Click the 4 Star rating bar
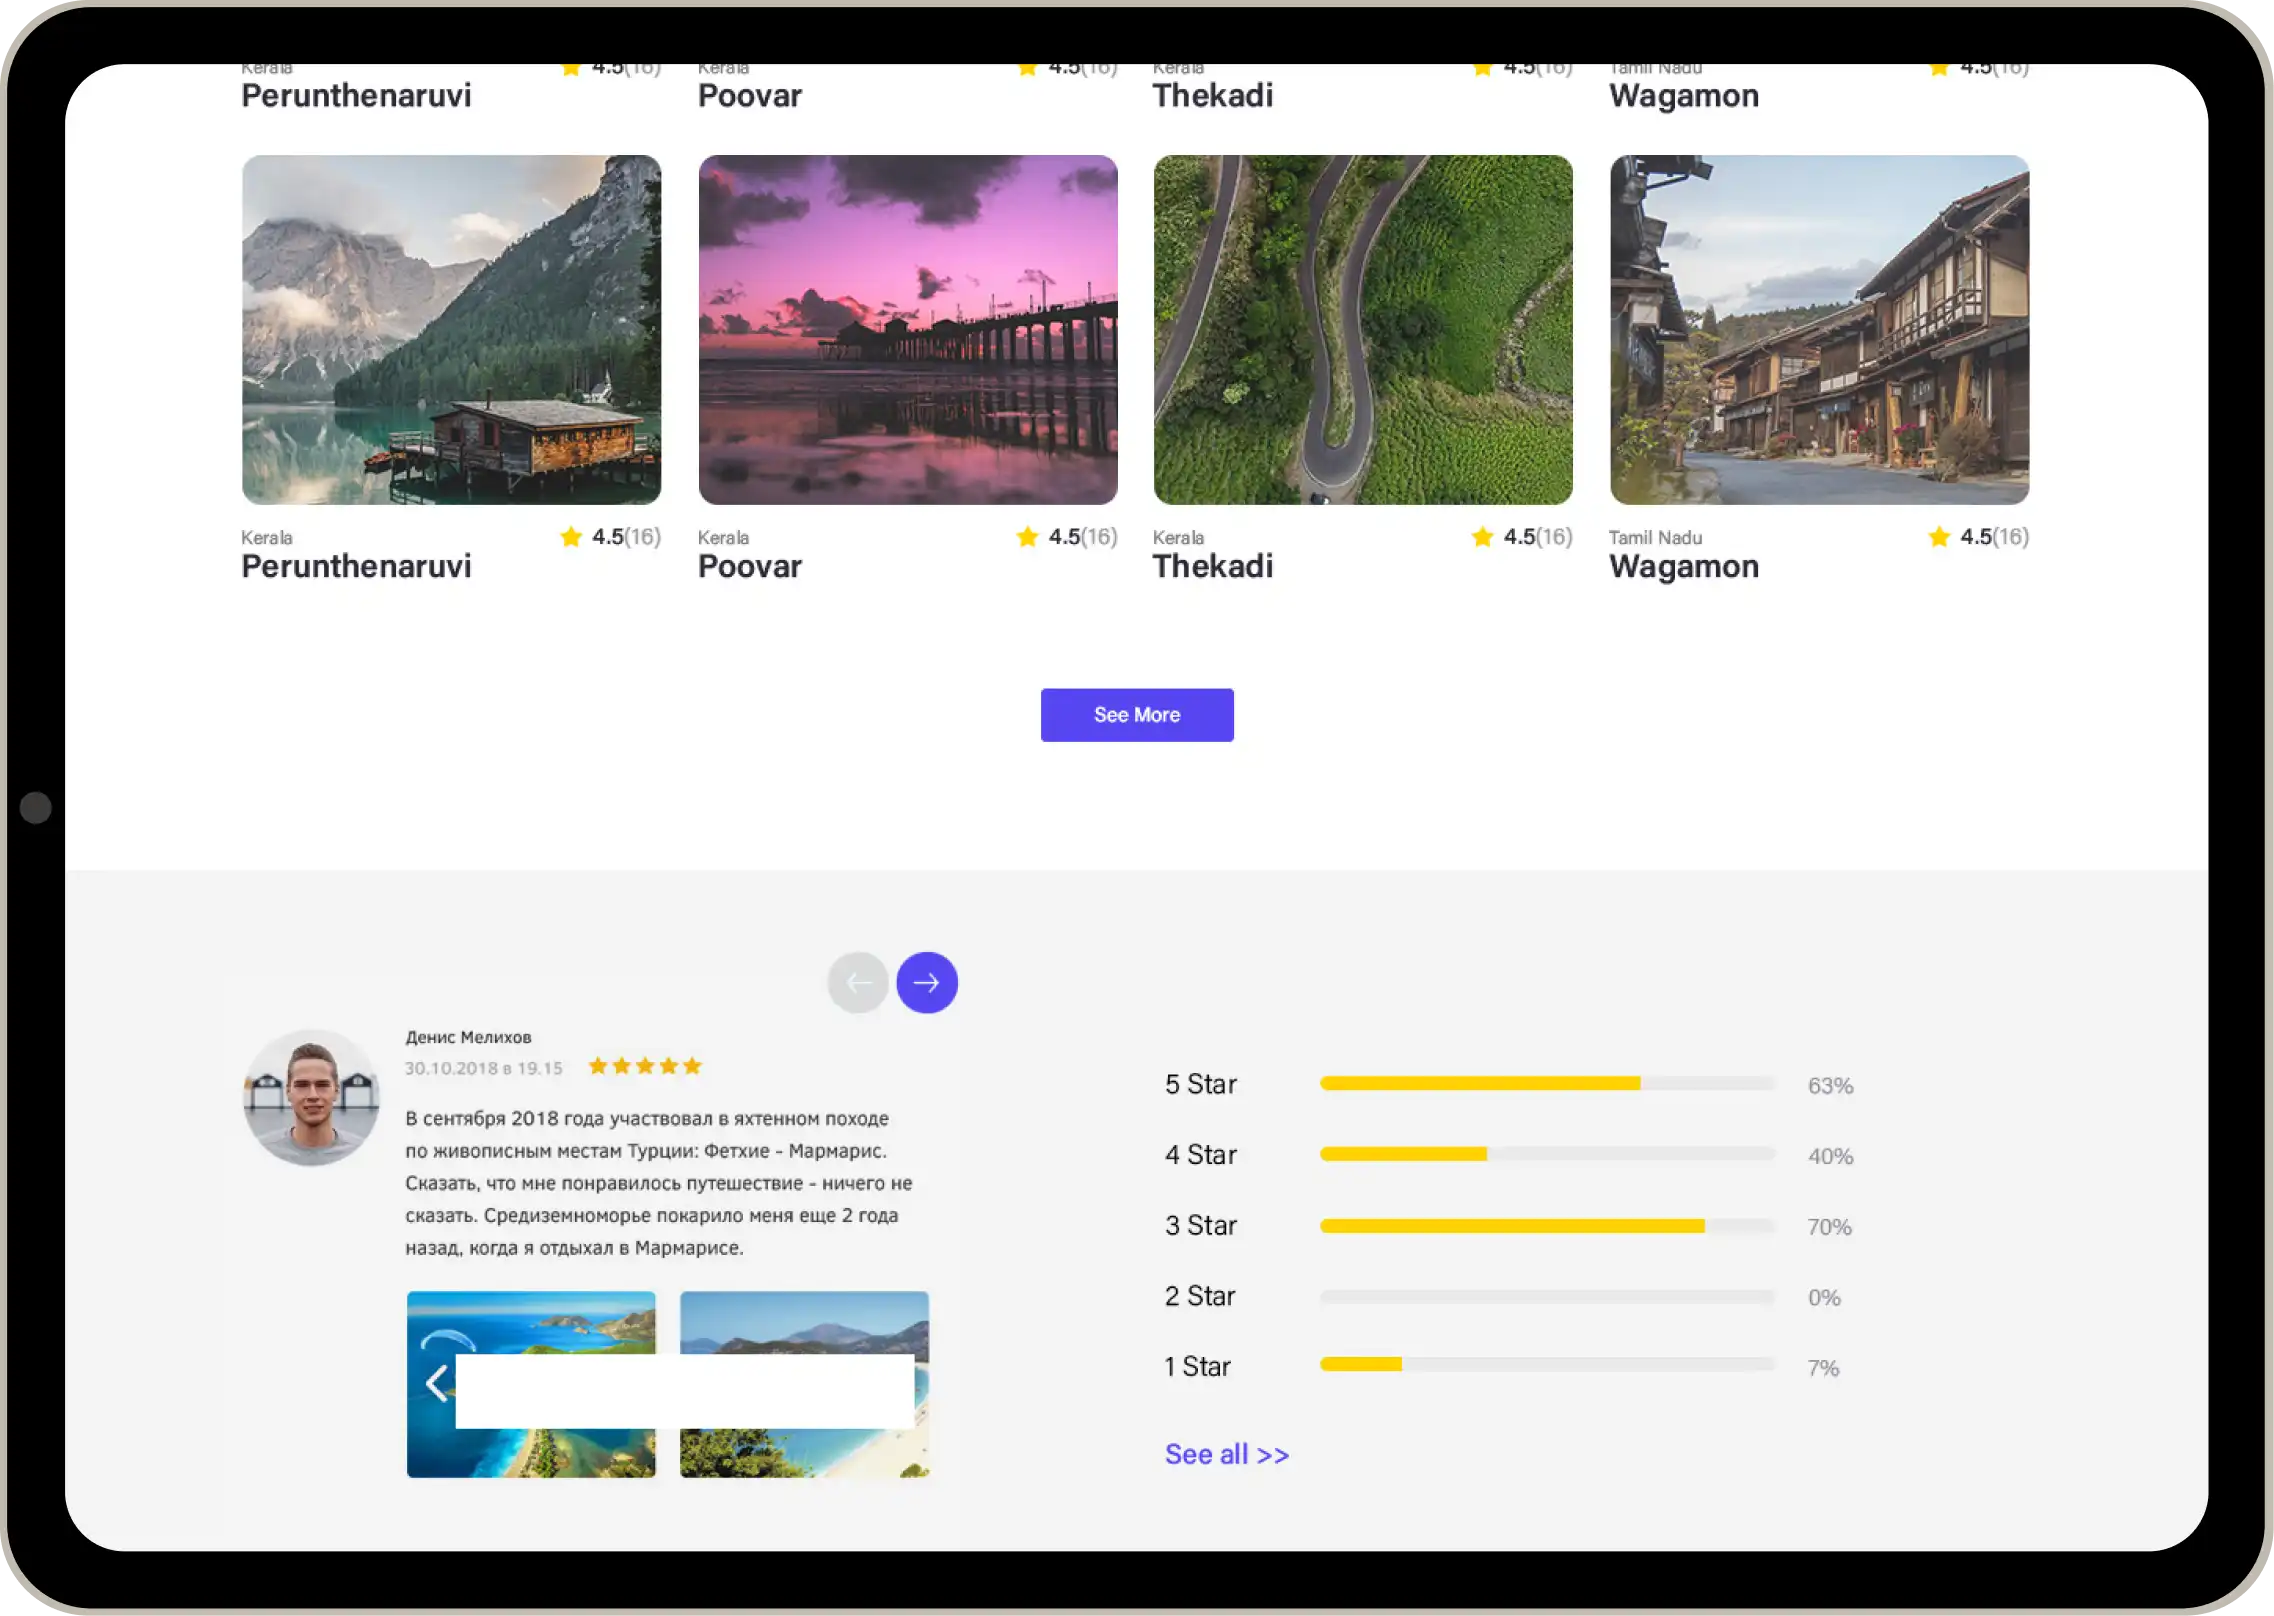This screenshot has height=1616, width=2274. (x=1547, y=1154)
